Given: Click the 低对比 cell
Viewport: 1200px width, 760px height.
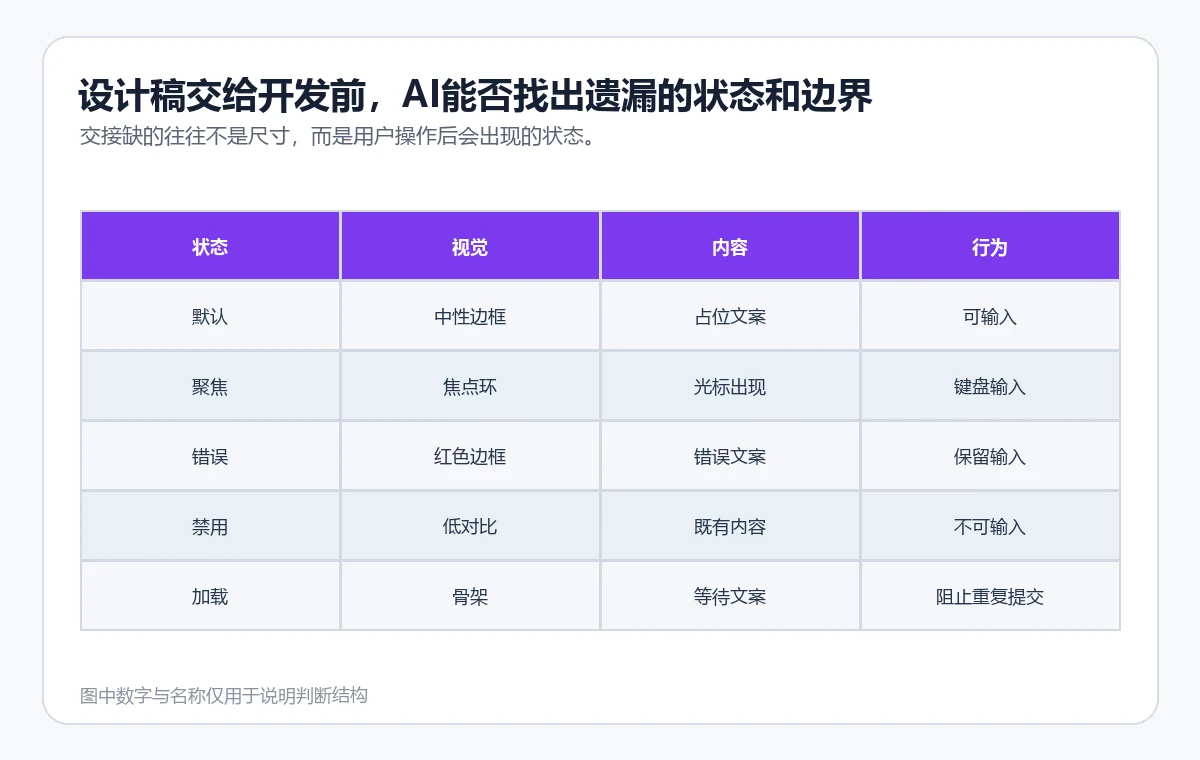Looking at the screenshot, I should tap(470, 526).
